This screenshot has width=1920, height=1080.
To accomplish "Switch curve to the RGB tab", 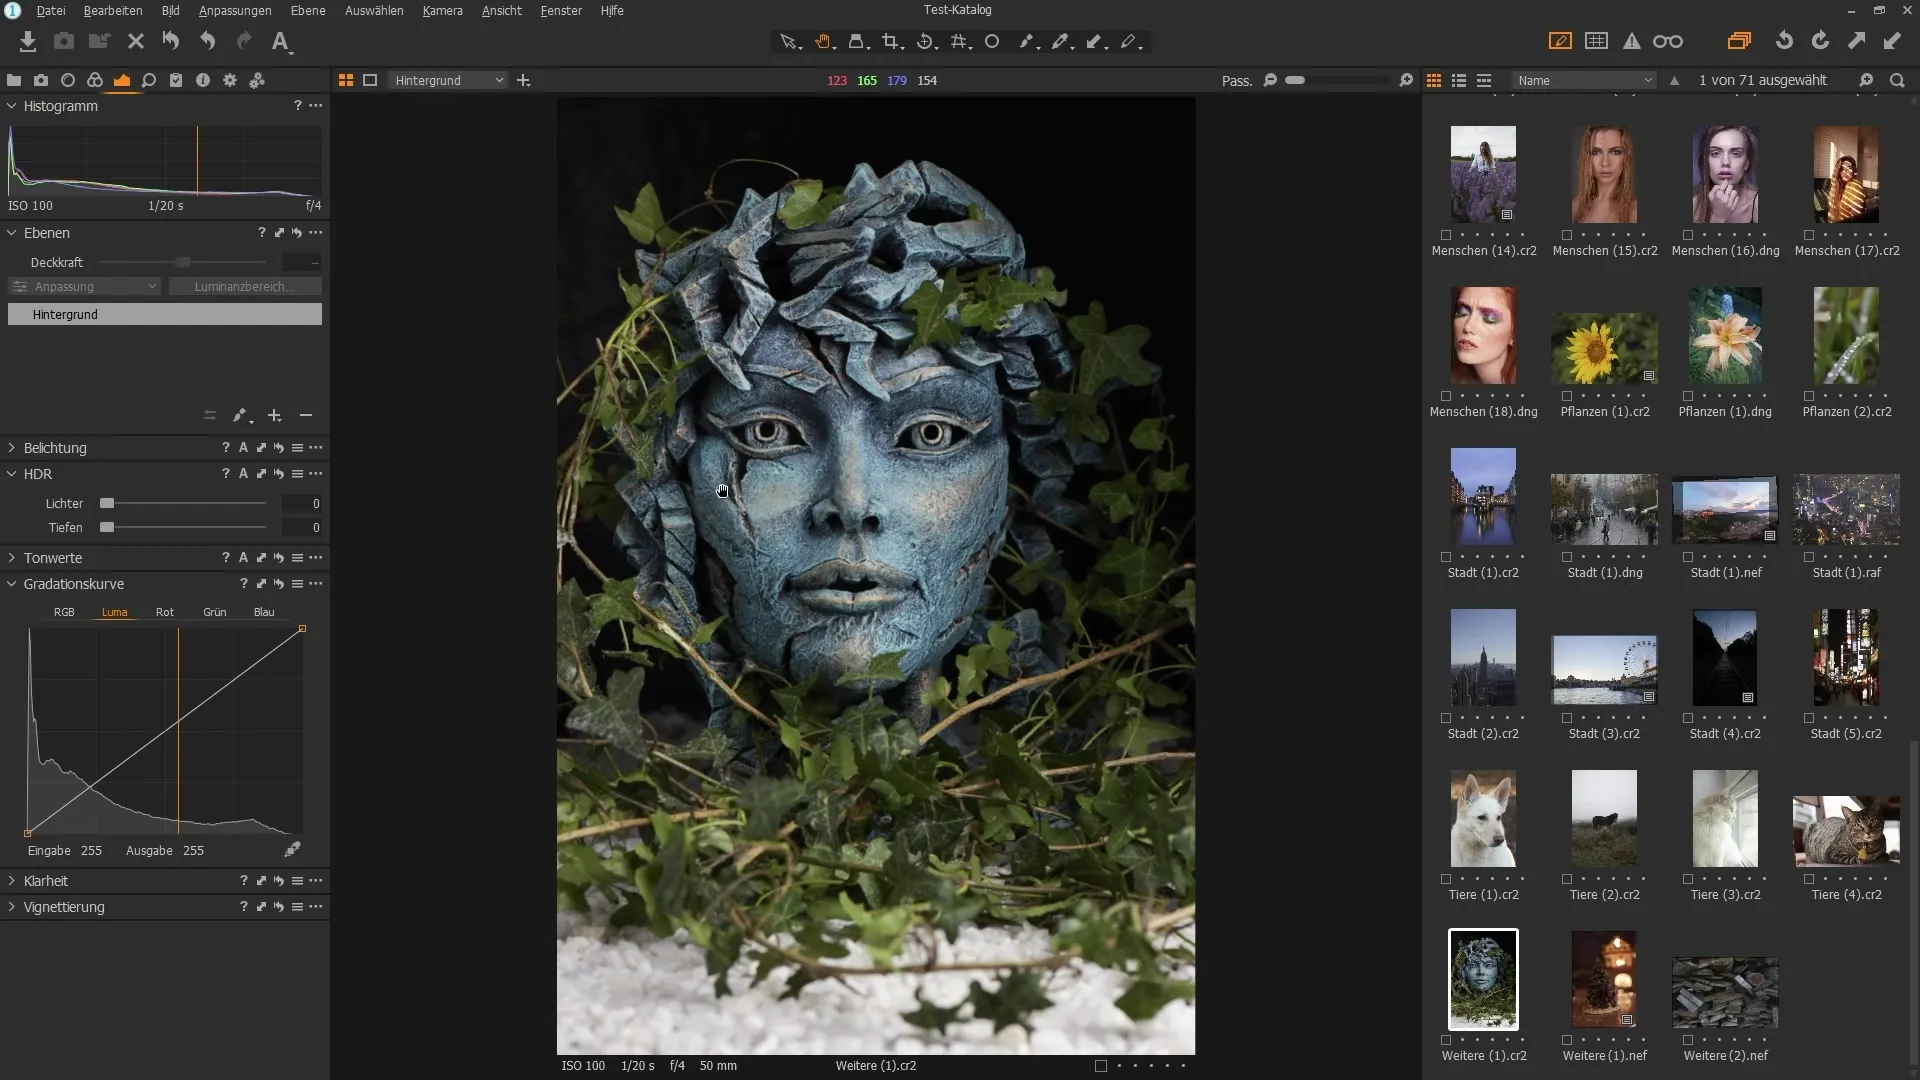I will (64, 612).
